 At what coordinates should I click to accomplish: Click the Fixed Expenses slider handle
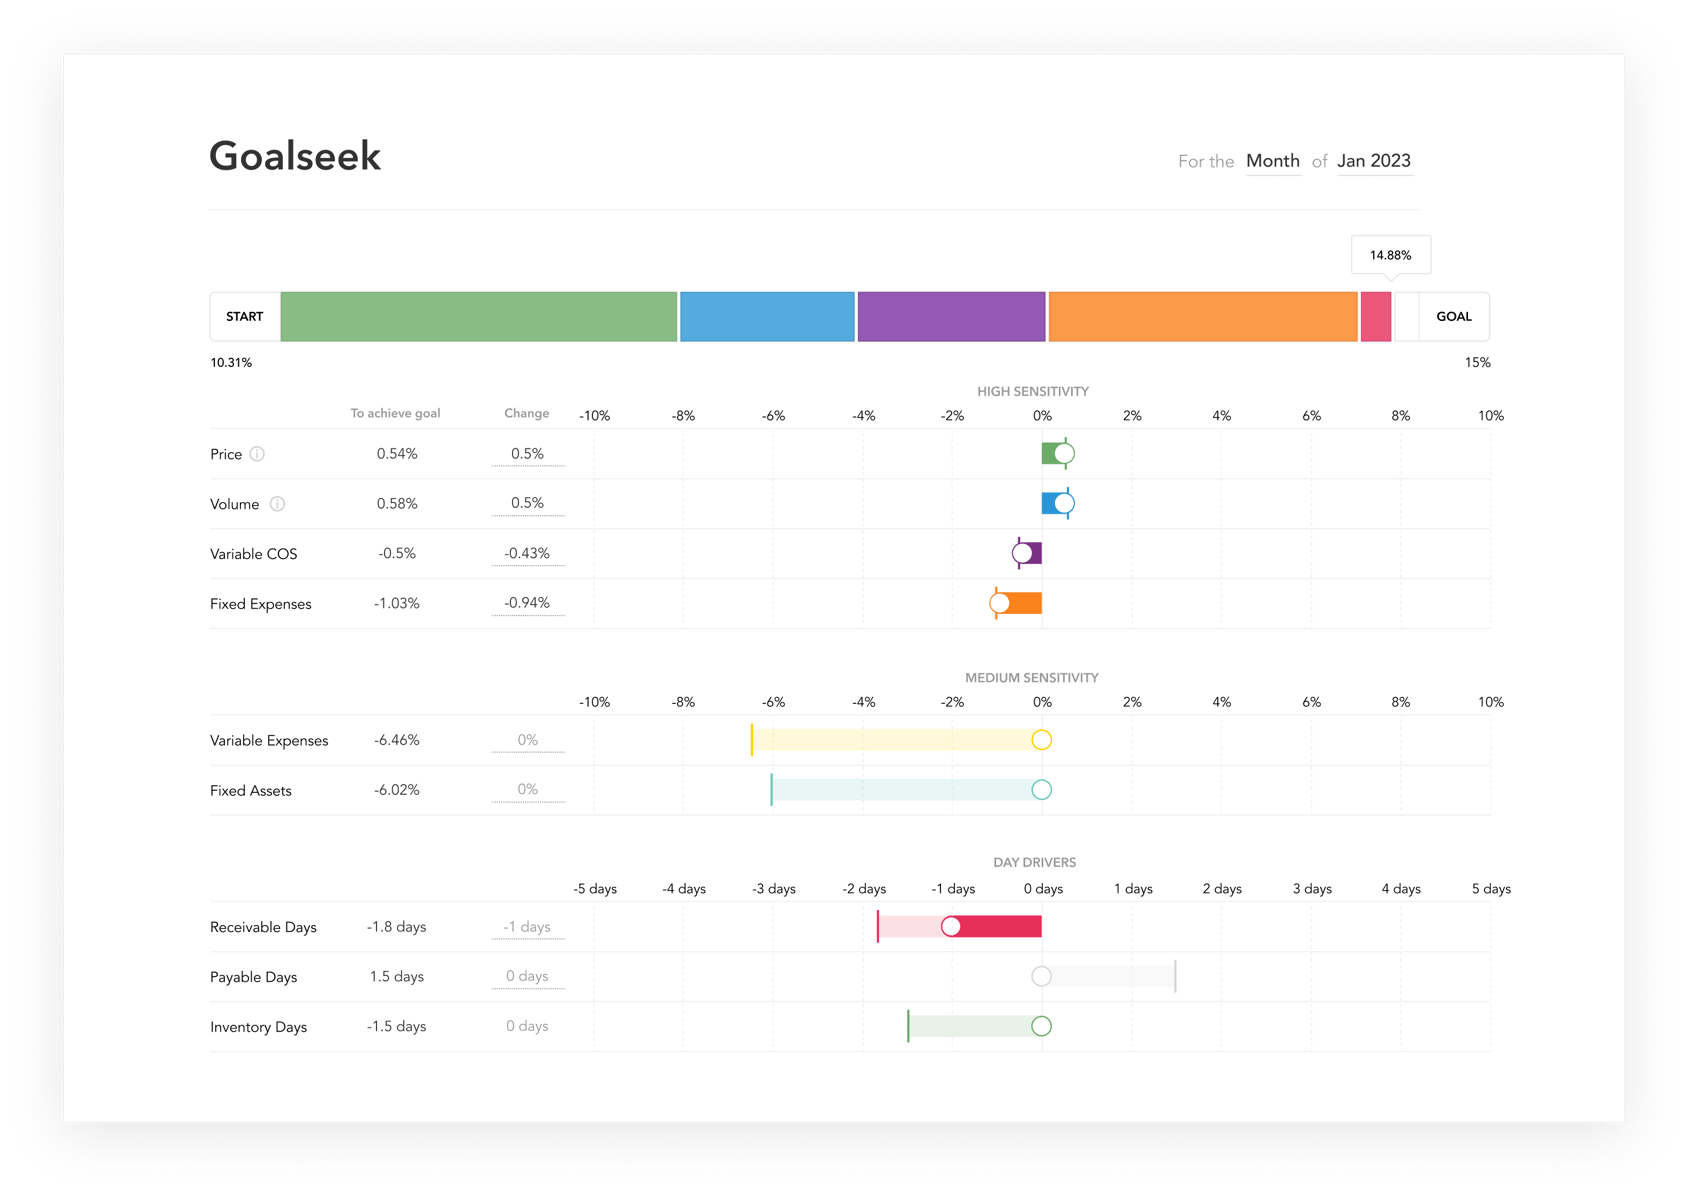coord(1000,603)
